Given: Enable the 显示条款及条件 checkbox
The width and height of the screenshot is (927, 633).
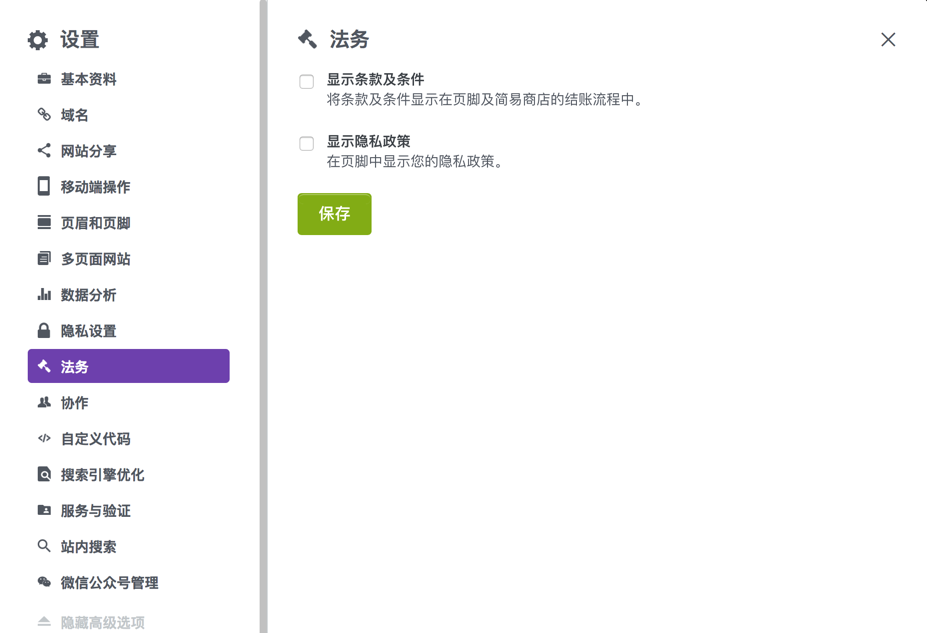Looking at the screenshot, I should tap(306, 82).
